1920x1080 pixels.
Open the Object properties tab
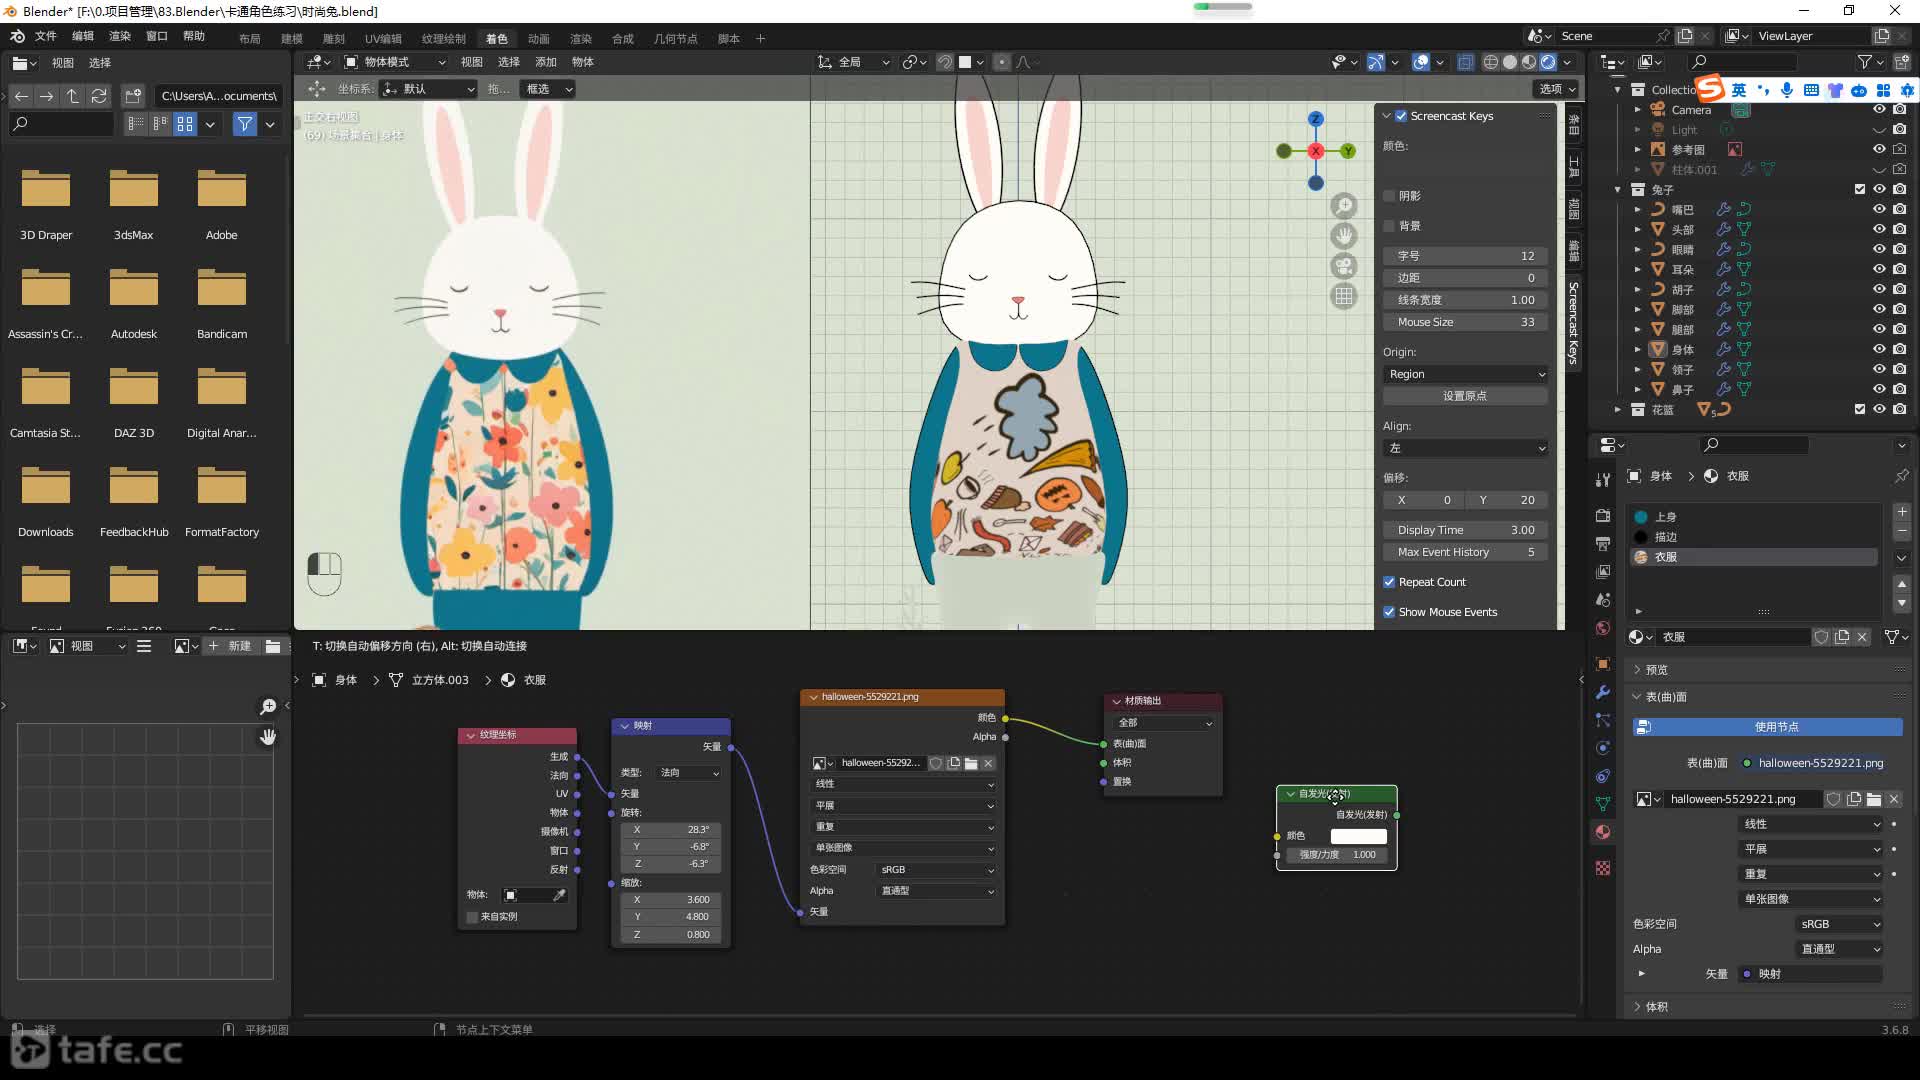[x=1603, y=664]
